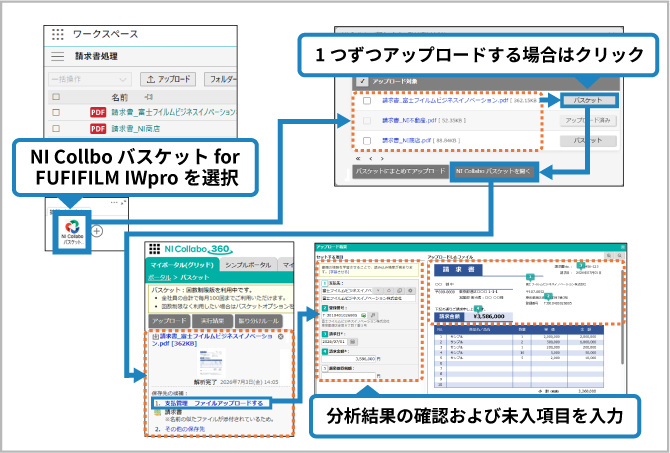Screen dimensions: 670x453
Task: Open the workspace app grid icon
Action: point(58,34)
